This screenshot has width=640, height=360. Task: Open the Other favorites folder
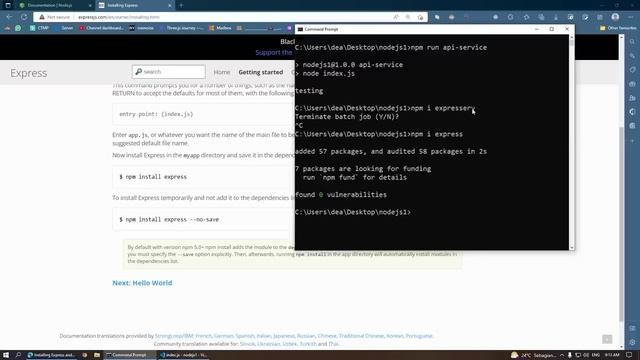618,28
